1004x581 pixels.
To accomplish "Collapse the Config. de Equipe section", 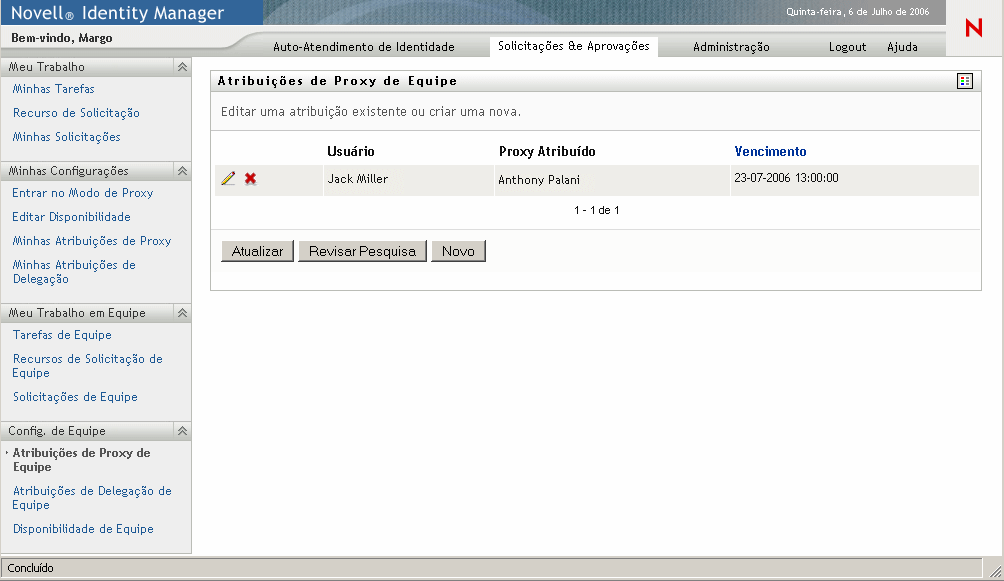I will [x=182, y=431].
